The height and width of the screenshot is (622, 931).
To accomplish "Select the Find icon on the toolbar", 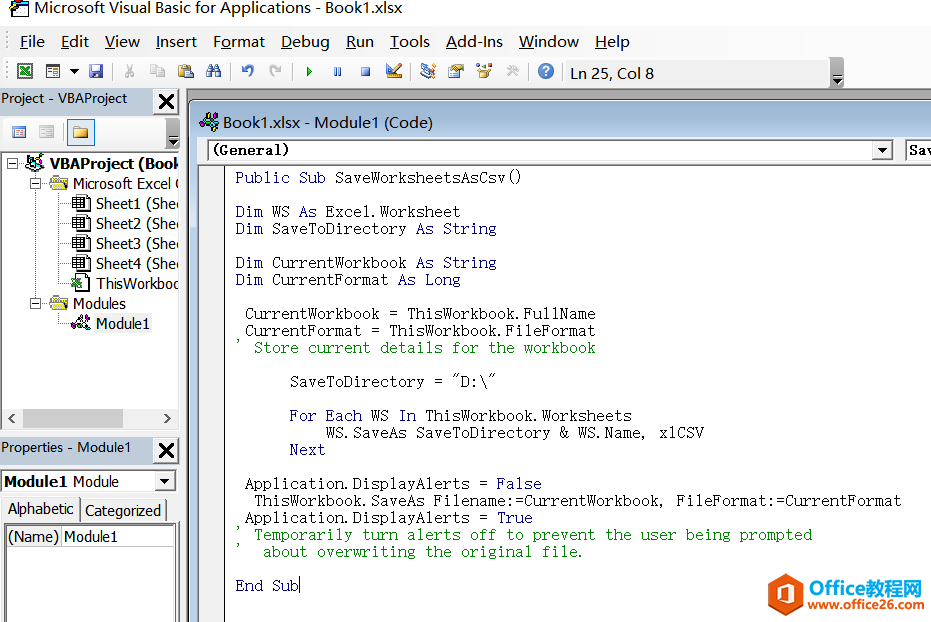I will coord(216,70).
